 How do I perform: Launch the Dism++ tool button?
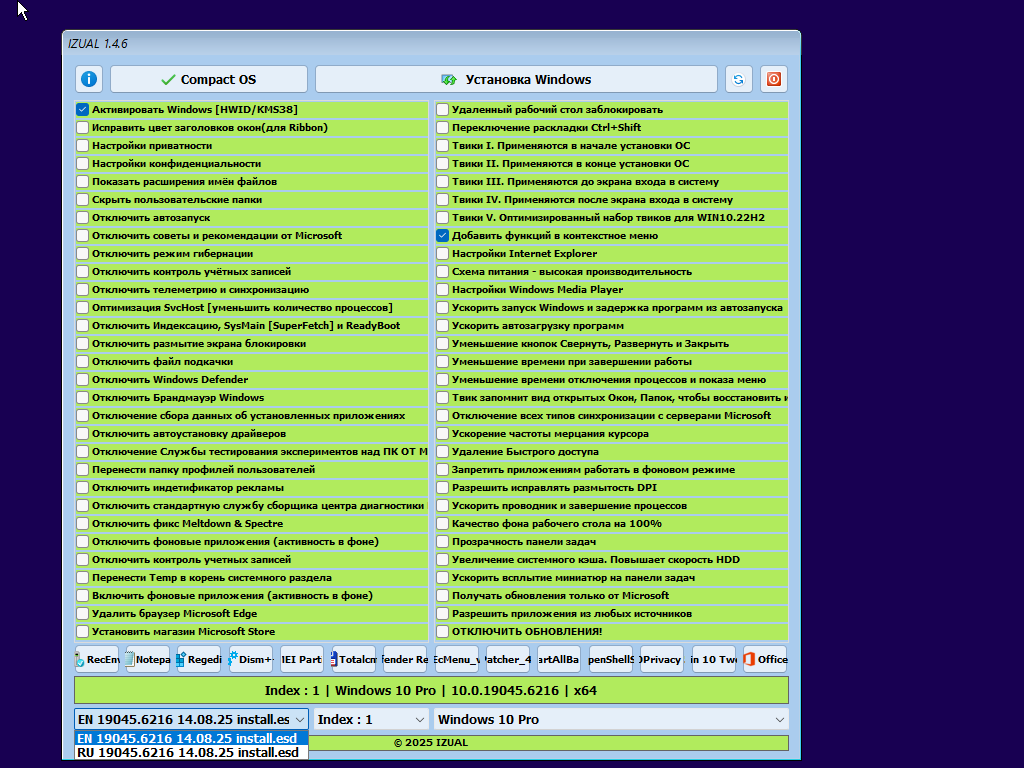click(x=251, y=660)
